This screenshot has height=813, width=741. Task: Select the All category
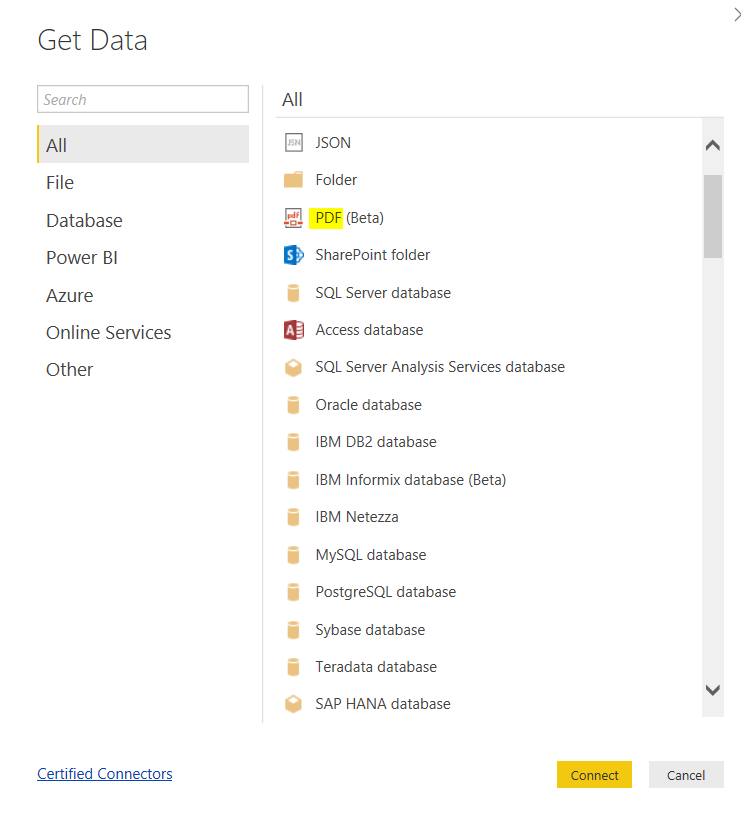[143, 144]
